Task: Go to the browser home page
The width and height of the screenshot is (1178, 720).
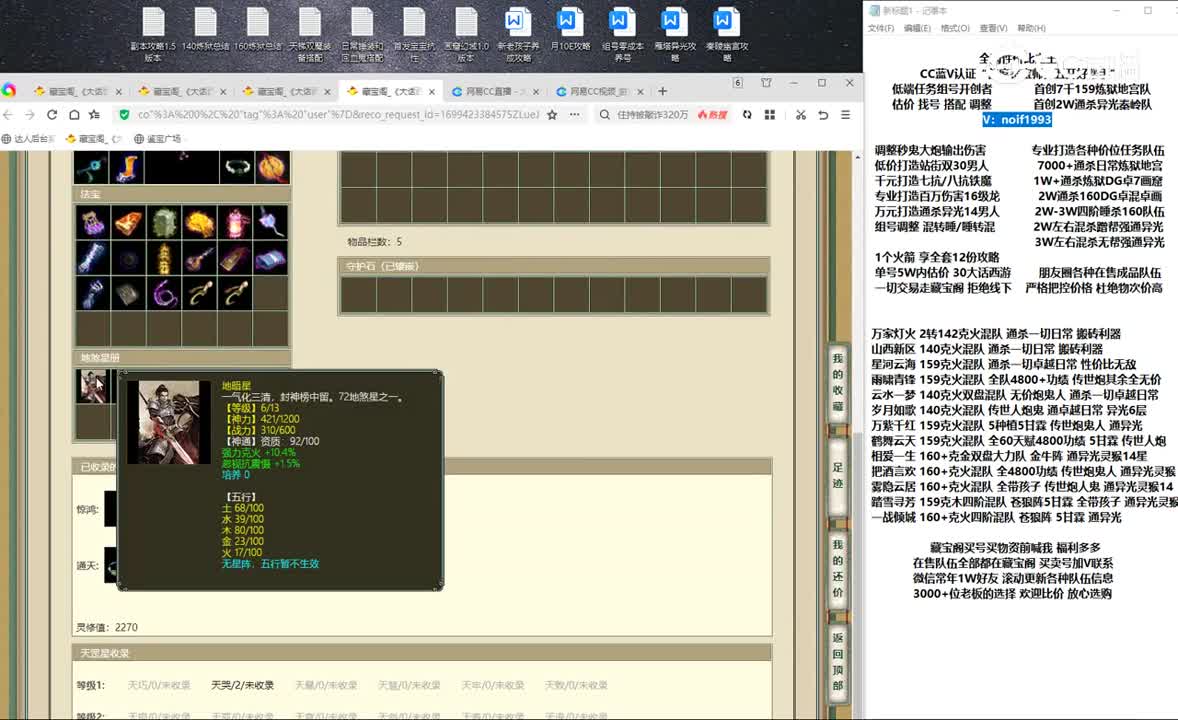Action: click(x=74, y=114)
